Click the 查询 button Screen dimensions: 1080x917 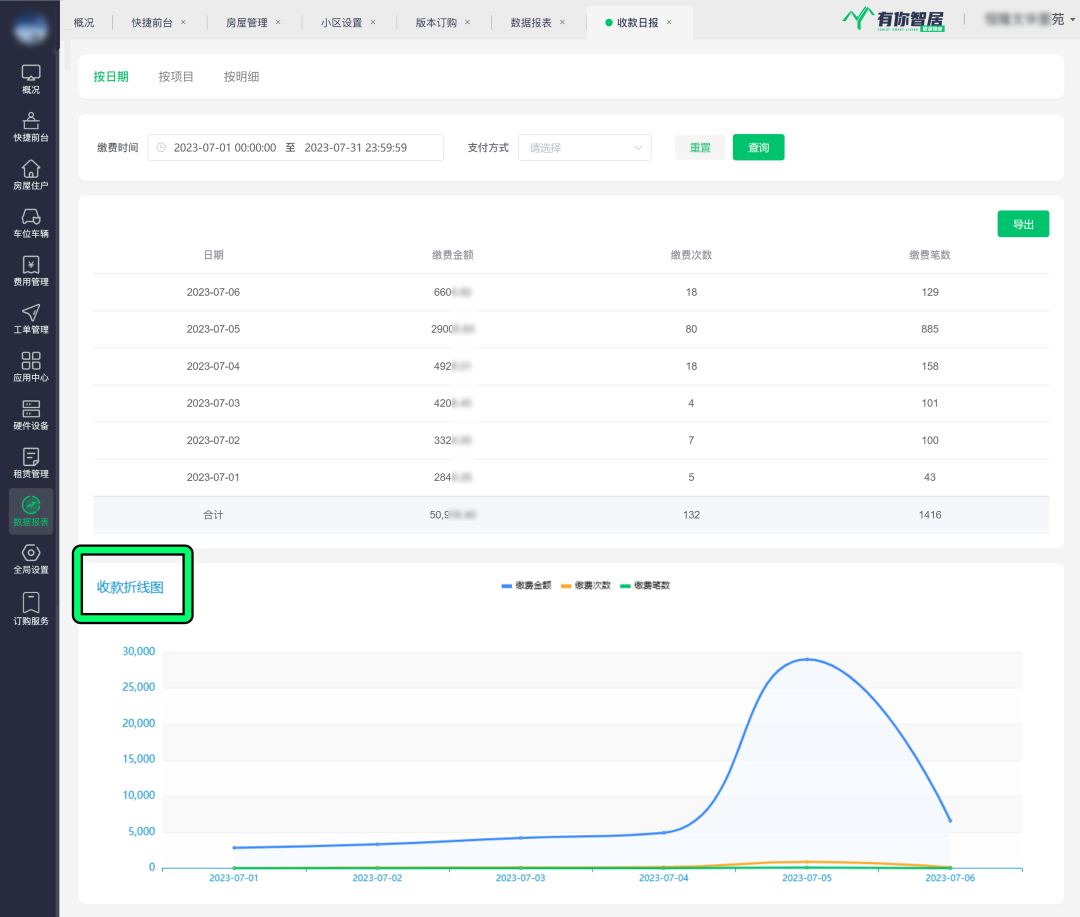(758, 148)
